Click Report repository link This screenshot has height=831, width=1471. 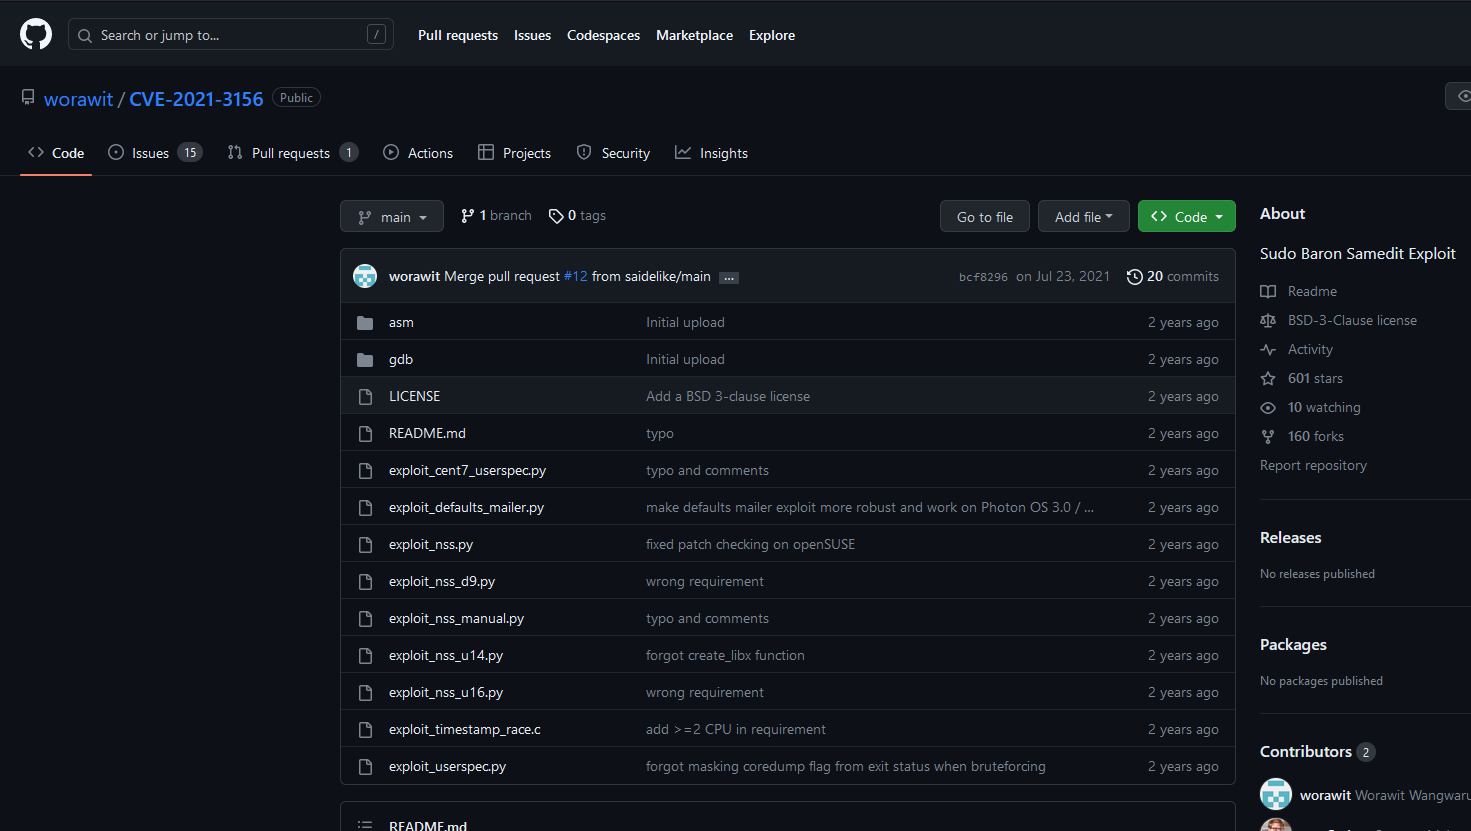(x=1313, y=466)
